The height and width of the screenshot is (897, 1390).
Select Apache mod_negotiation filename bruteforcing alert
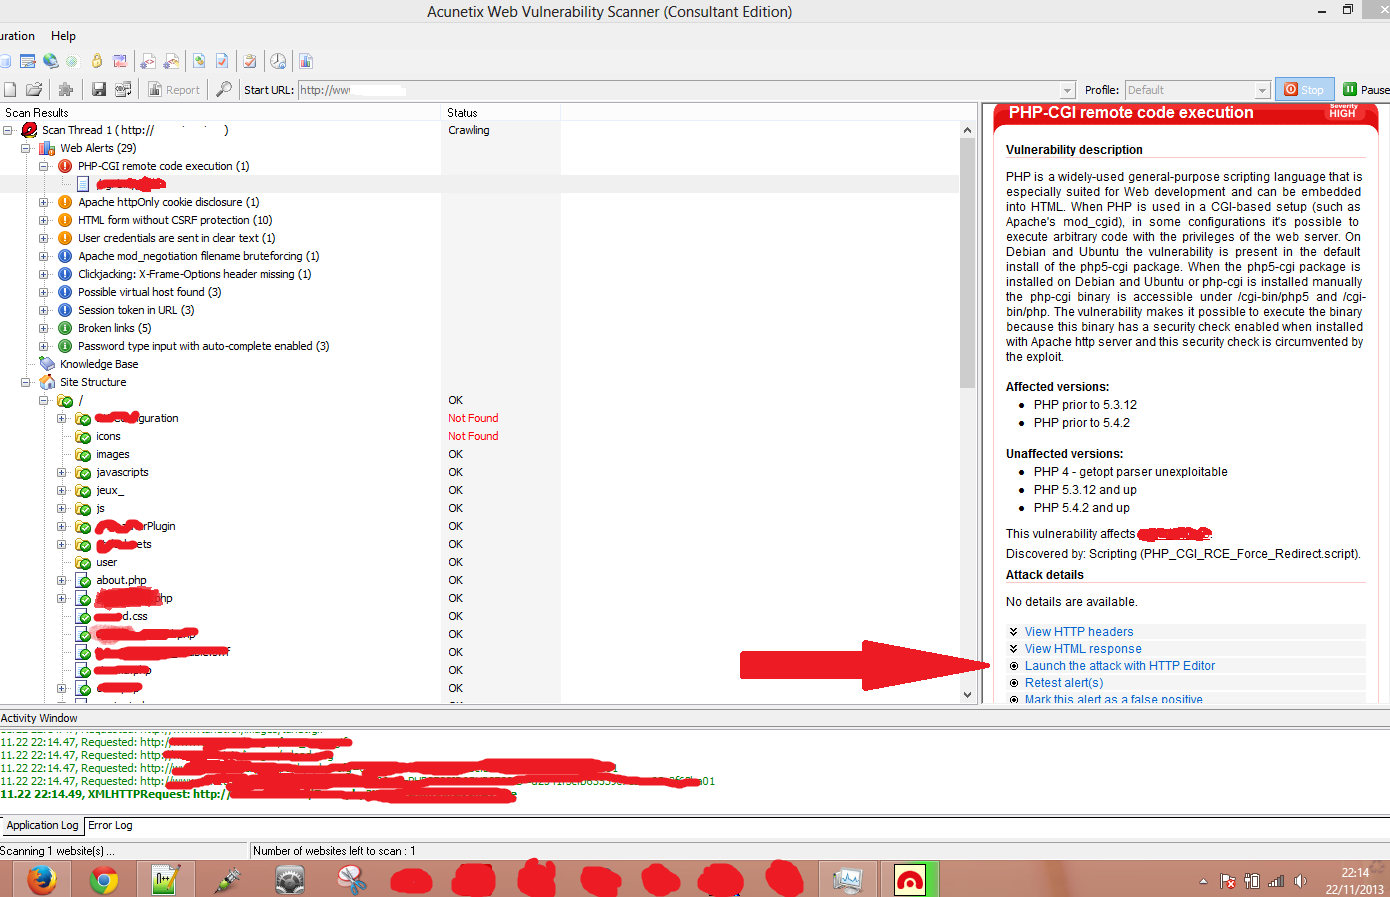point(199,256)
